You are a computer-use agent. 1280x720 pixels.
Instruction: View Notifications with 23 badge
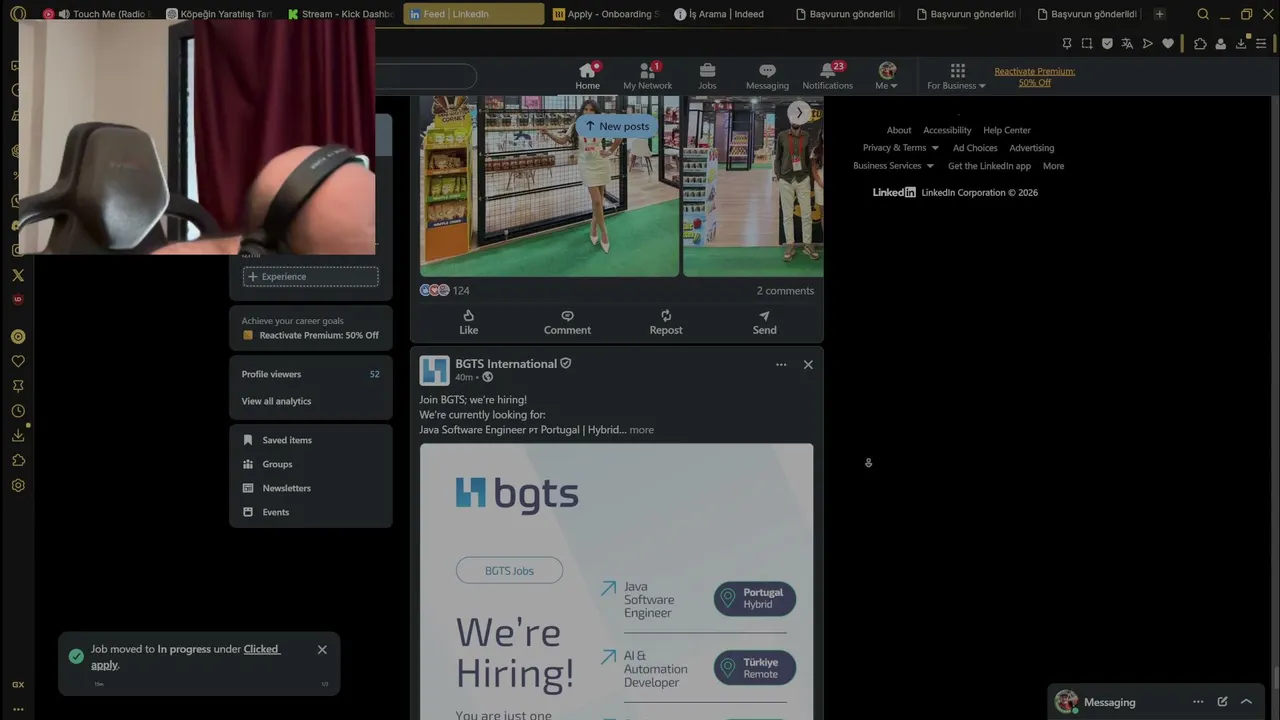828,76
